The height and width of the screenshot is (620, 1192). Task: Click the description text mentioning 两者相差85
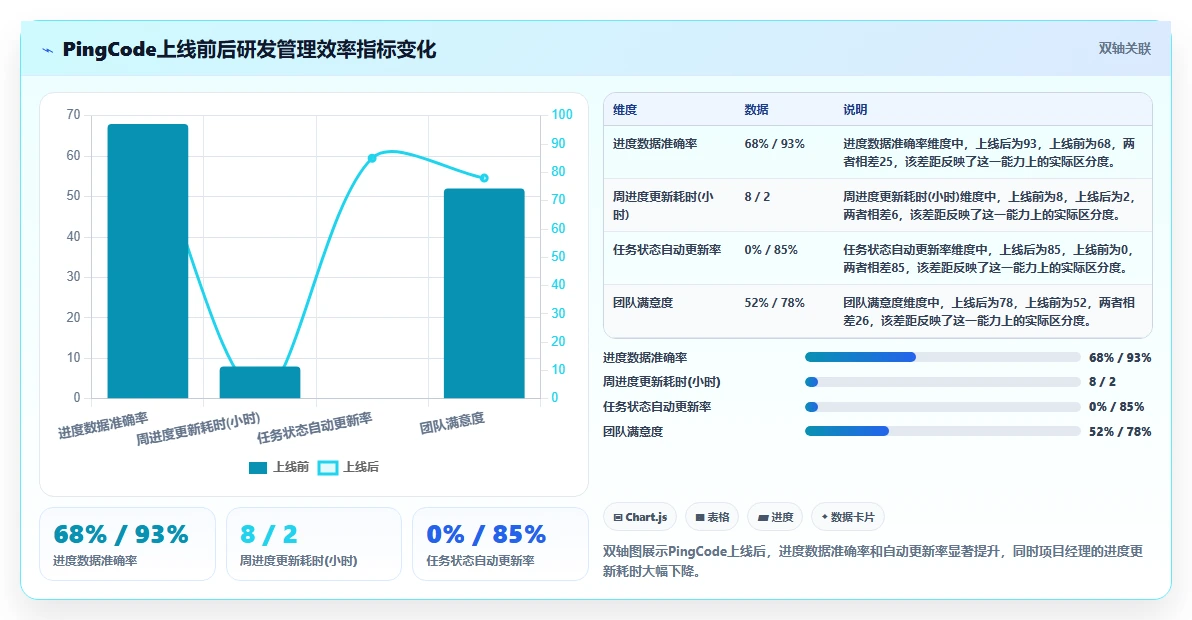click(x=989, y=259)
